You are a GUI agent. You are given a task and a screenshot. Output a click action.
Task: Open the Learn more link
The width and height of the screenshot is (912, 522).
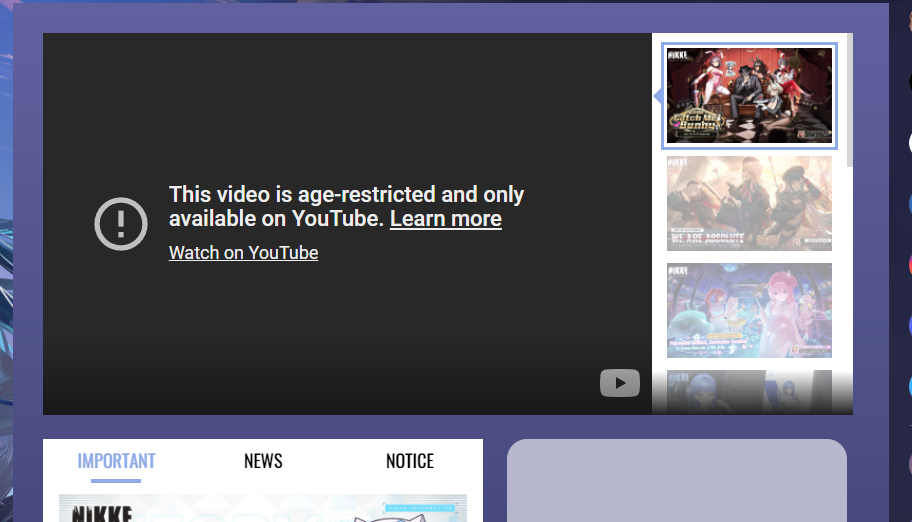446,219
